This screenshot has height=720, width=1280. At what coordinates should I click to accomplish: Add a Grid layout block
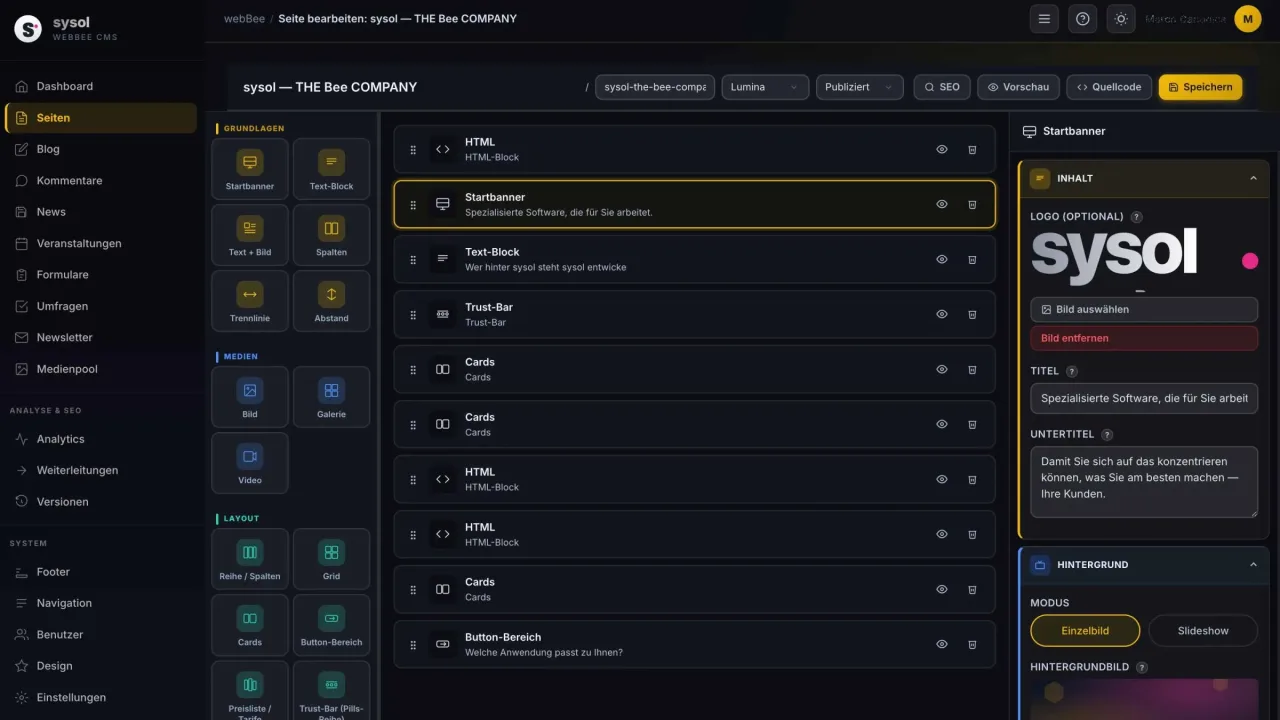coord(331,558)
